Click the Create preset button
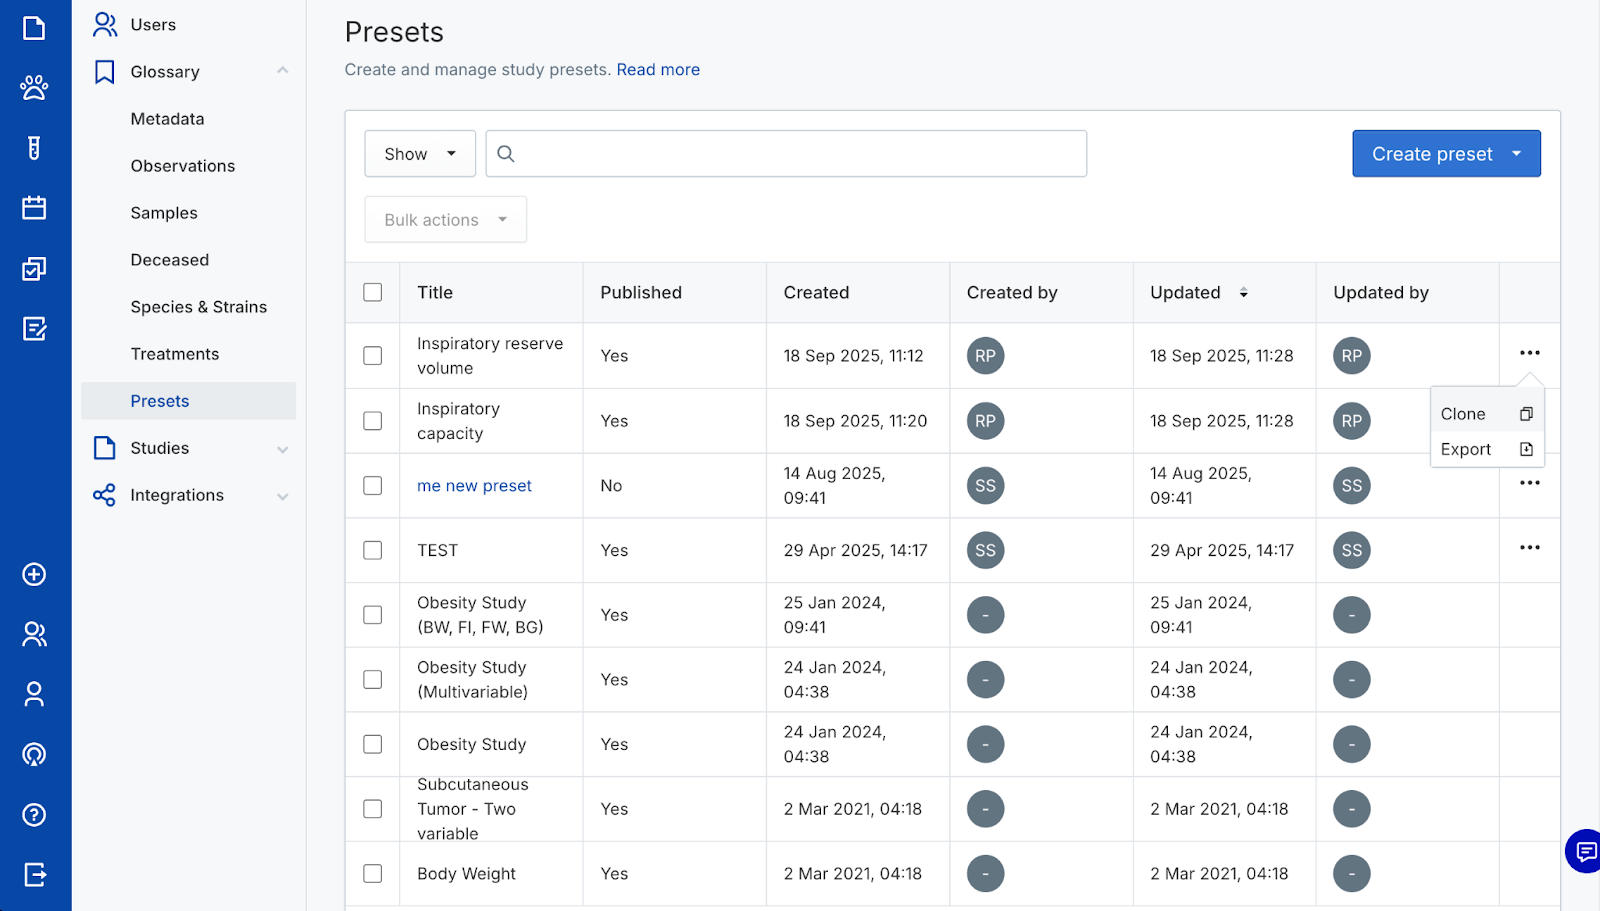The image size is (1600, 911). tap(1431, 154)
